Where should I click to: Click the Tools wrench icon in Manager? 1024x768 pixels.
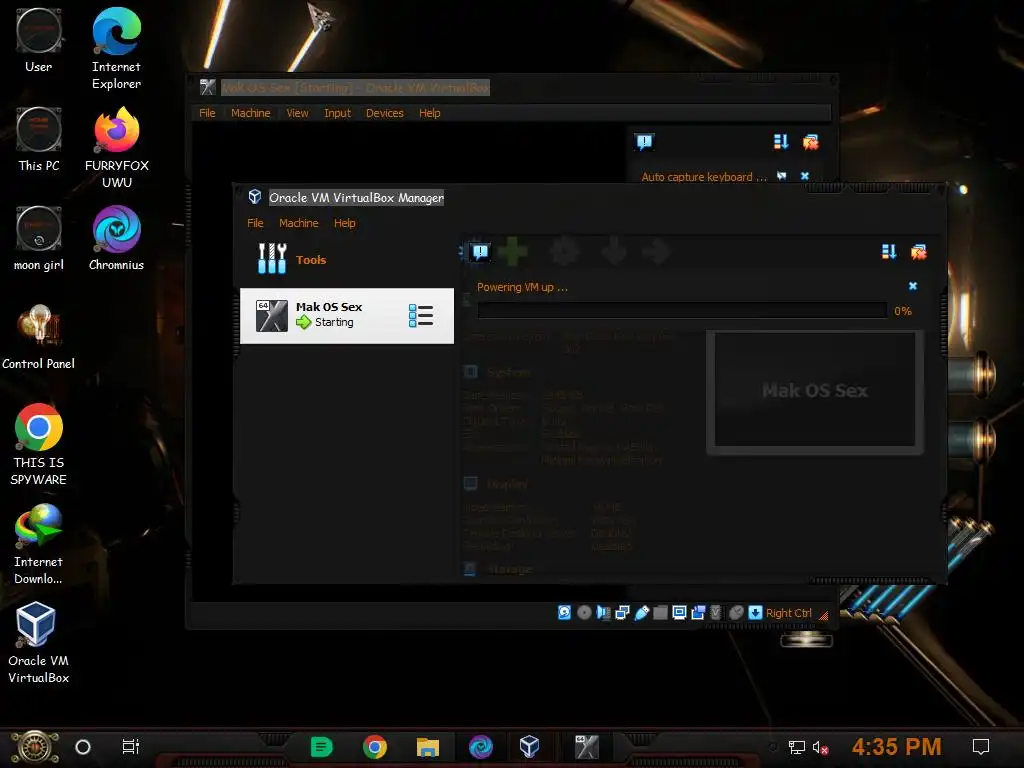point(272,259)
